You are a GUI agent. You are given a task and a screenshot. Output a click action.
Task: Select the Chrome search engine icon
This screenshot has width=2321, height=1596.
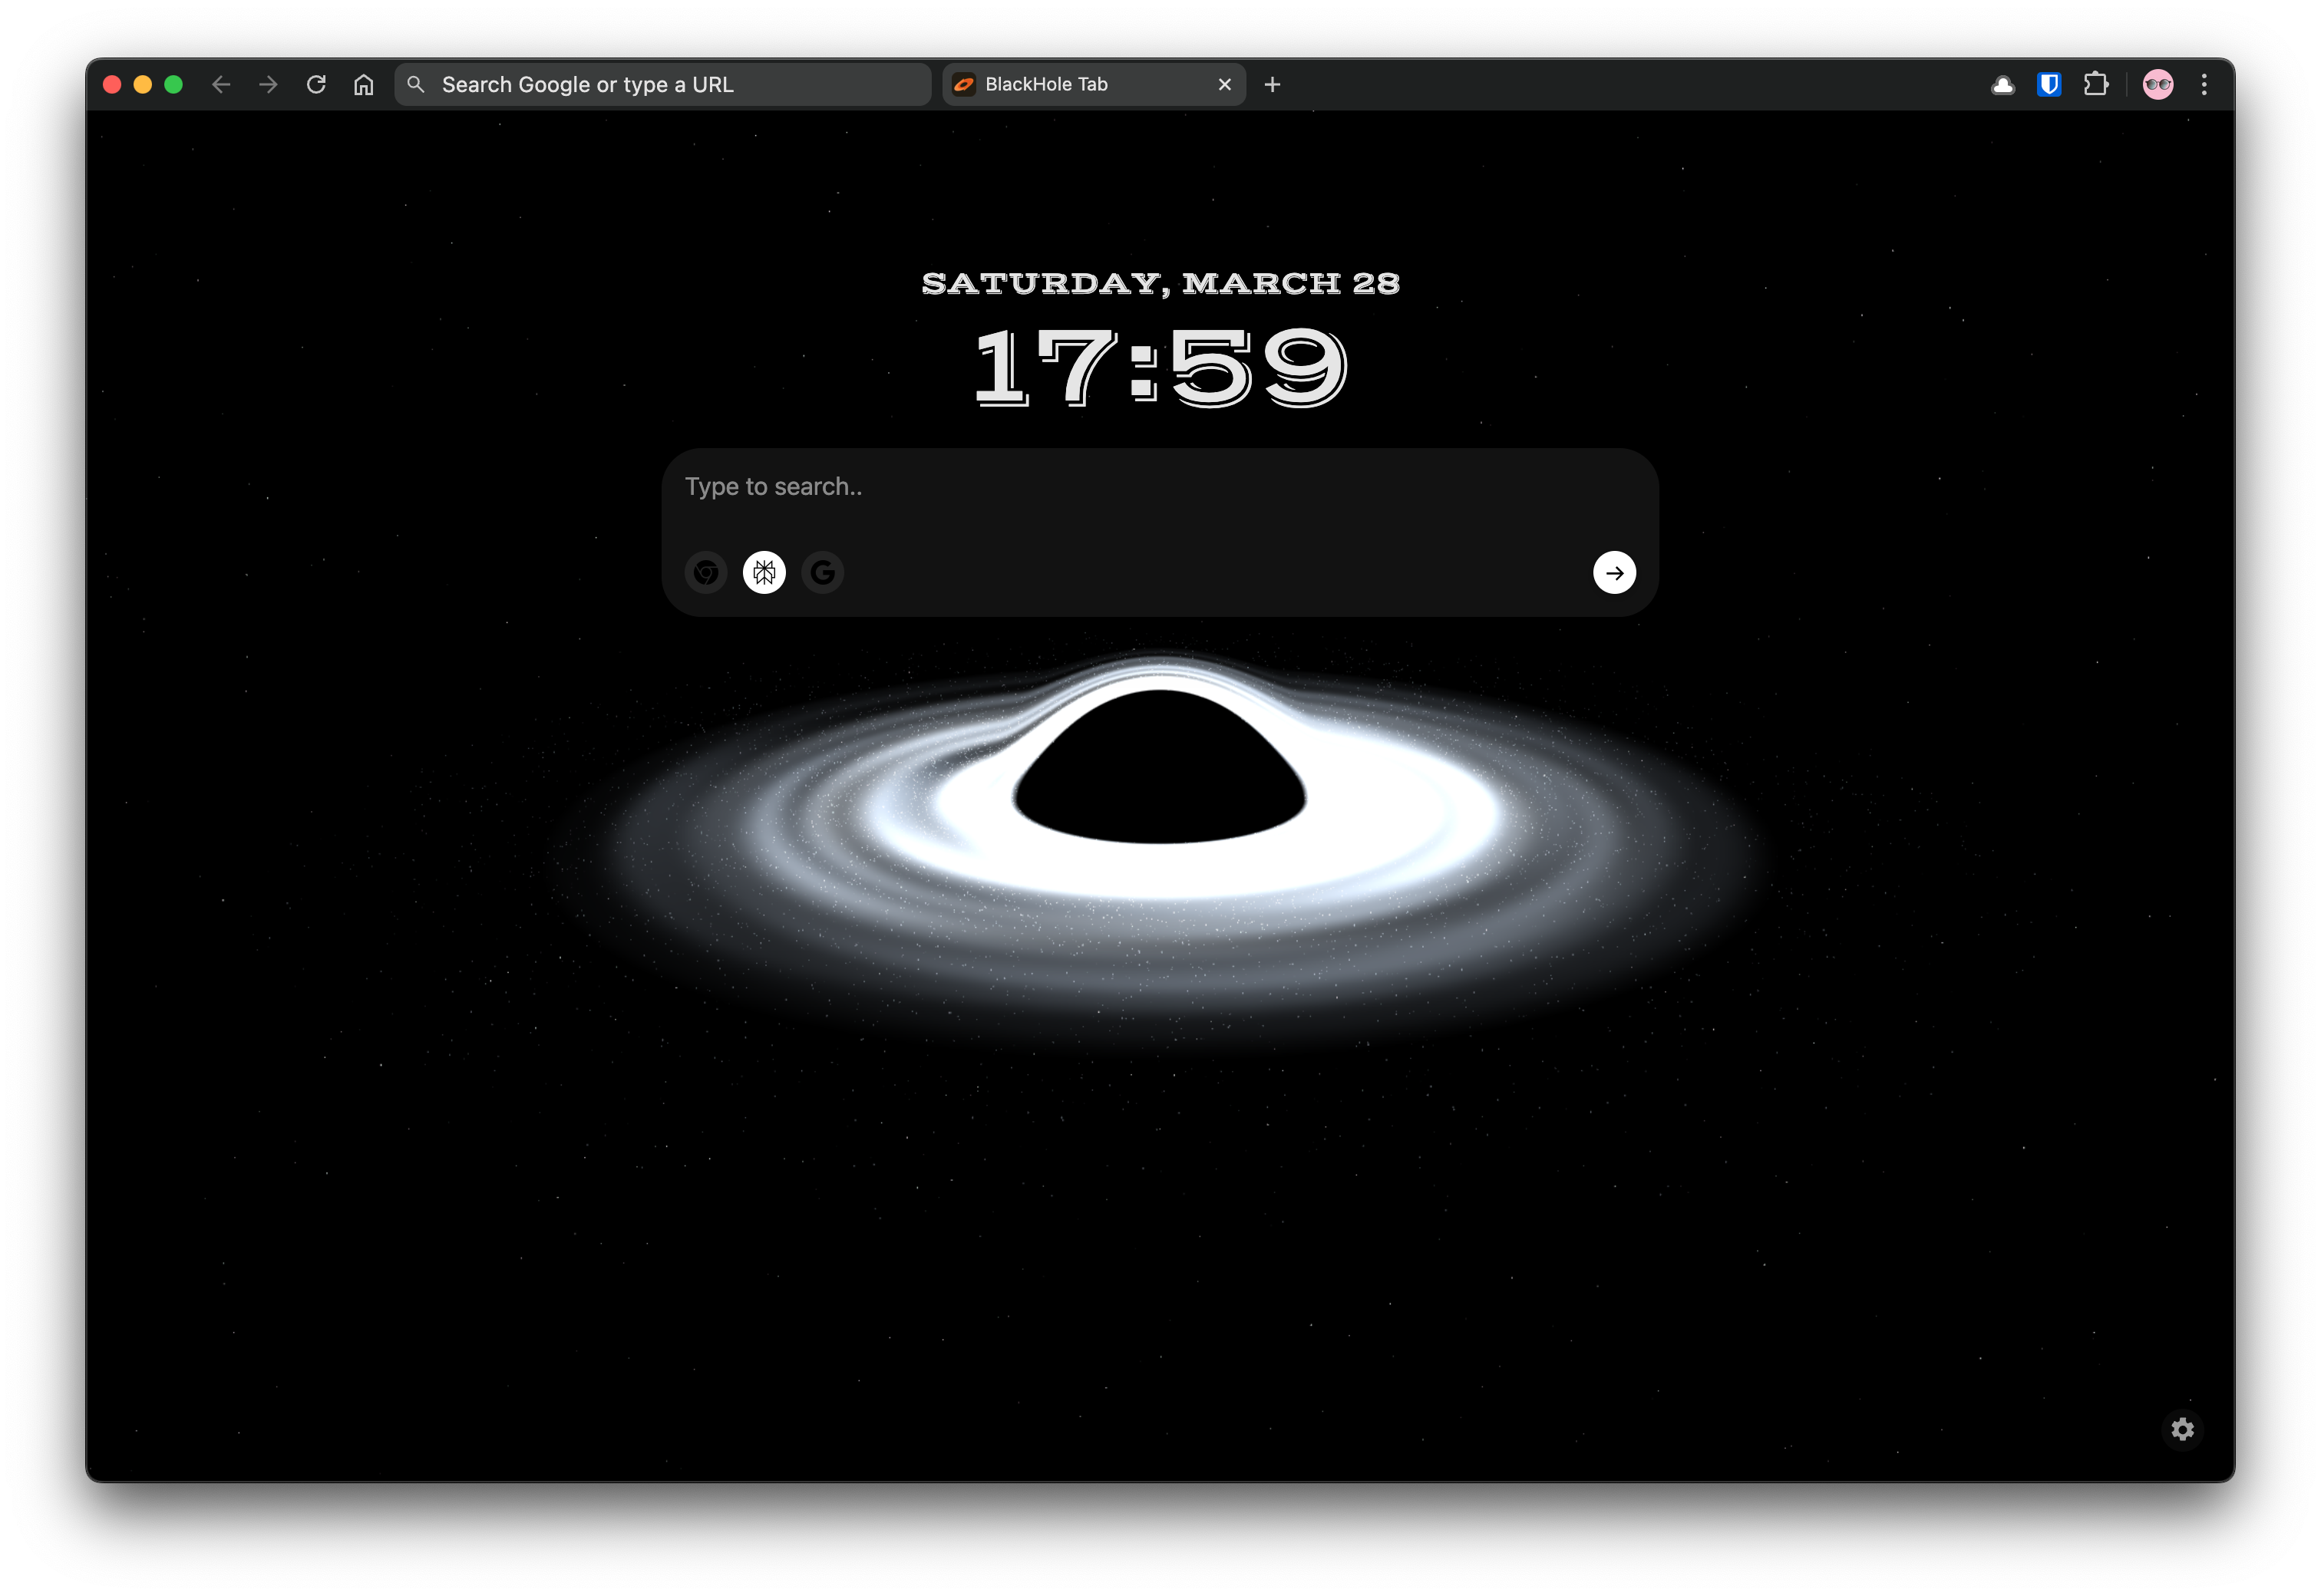(x=706, y=573)
